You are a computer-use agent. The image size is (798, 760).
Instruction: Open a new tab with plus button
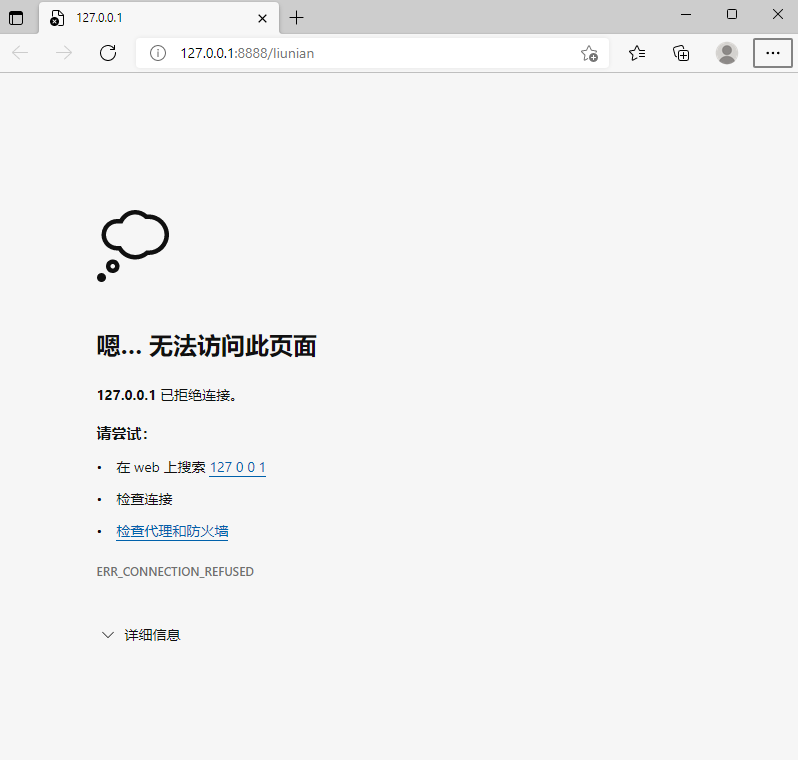click(296, 18)
